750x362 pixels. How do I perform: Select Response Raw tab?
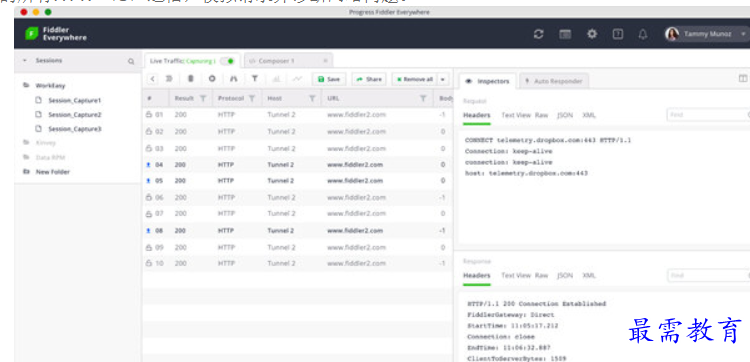tap(542, 275)
